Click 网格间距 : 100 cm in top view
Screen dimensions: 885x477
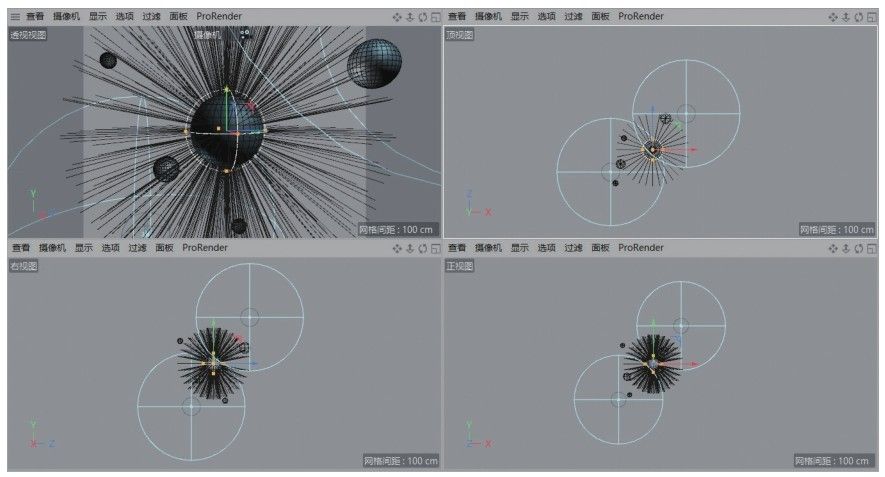click(836, 230)
